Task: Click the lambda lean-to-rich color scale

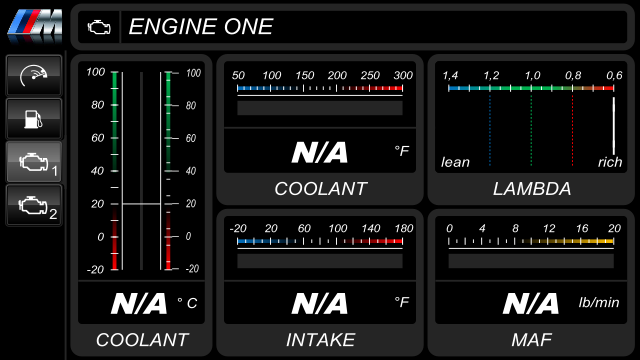Action: click(x=531, y=88)
